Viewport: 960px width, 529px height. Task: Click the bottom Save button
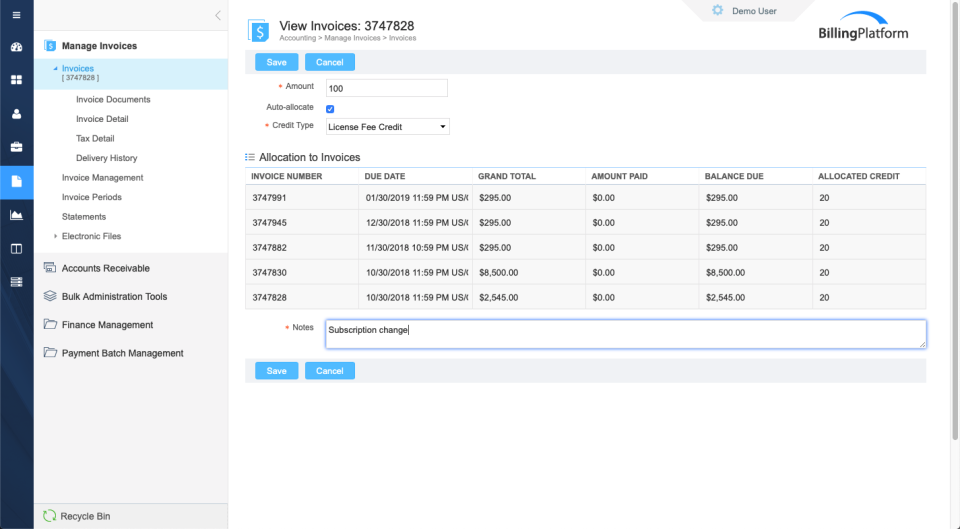point(277,370)
